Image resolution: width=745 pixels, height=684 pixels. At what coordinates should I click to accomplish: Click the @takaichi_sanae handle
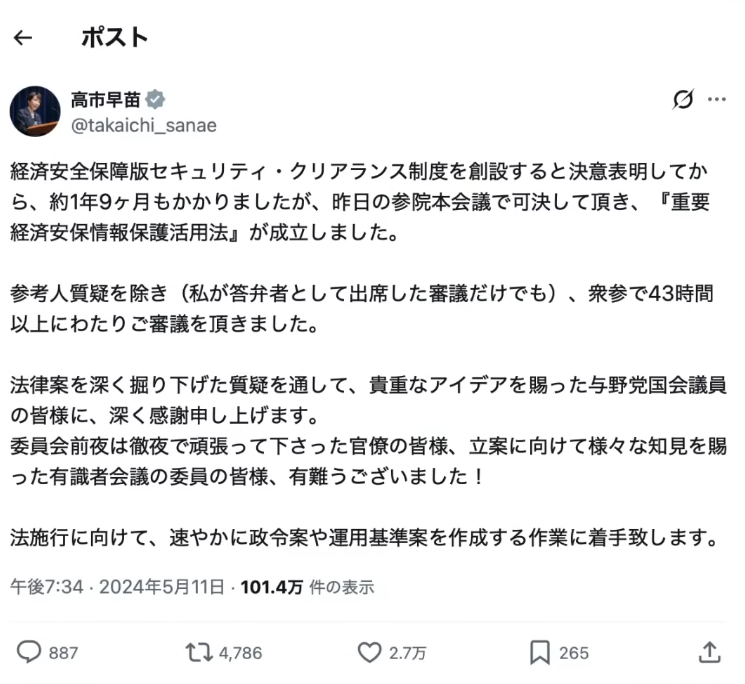(143, 124)
